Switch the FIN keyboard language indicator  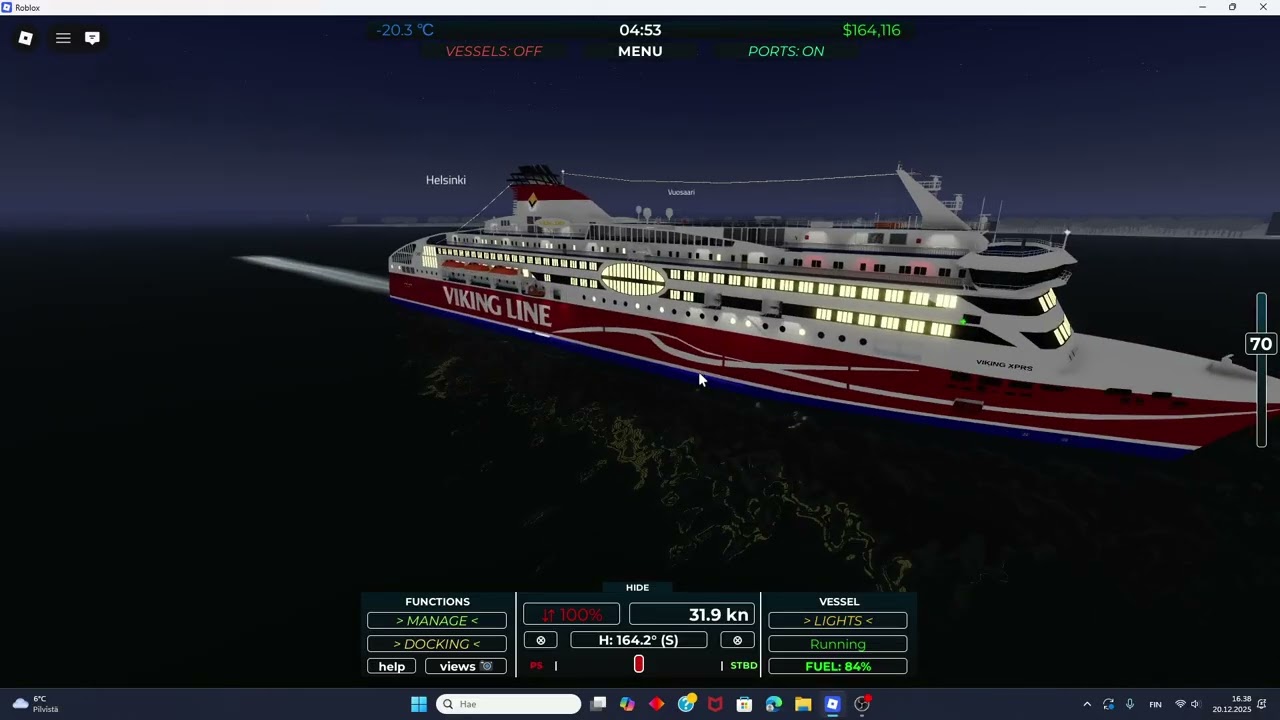pos(1155,705)
